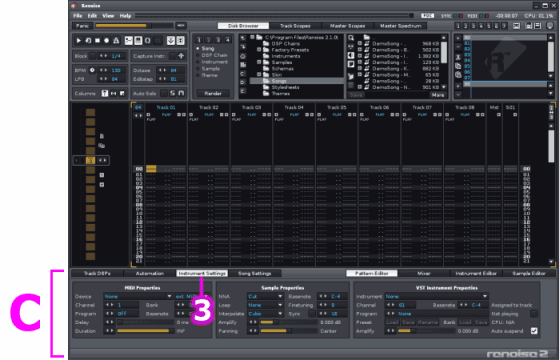Select the Song radio button
The image size is (560, 360).
pyautogui.click(x=198, y=48)
